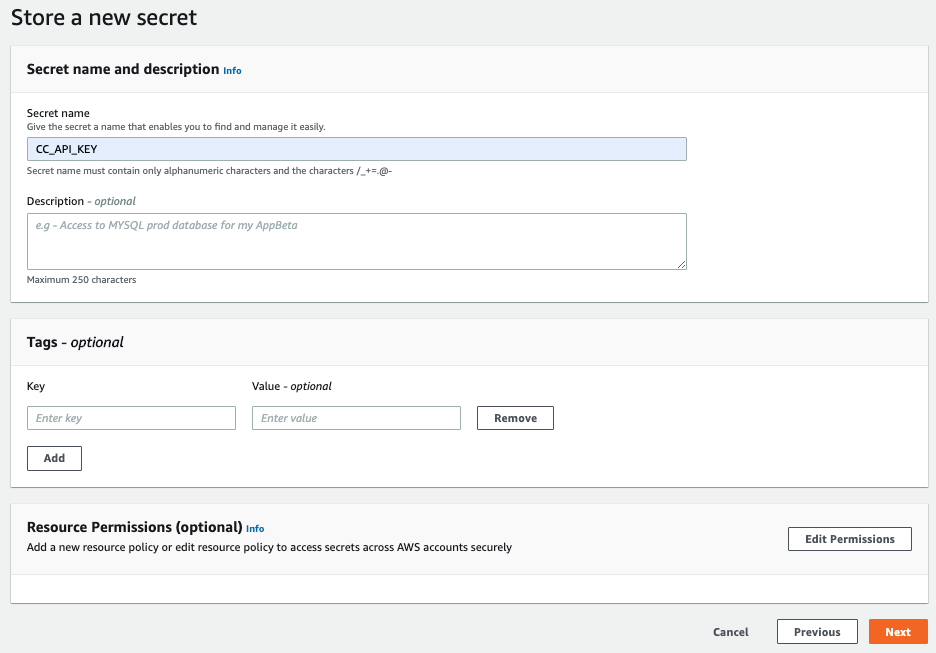The width and height of the screenshot is (936, 653).
Task: Grab the Description text area resize handle
Action: coord(681,264)
